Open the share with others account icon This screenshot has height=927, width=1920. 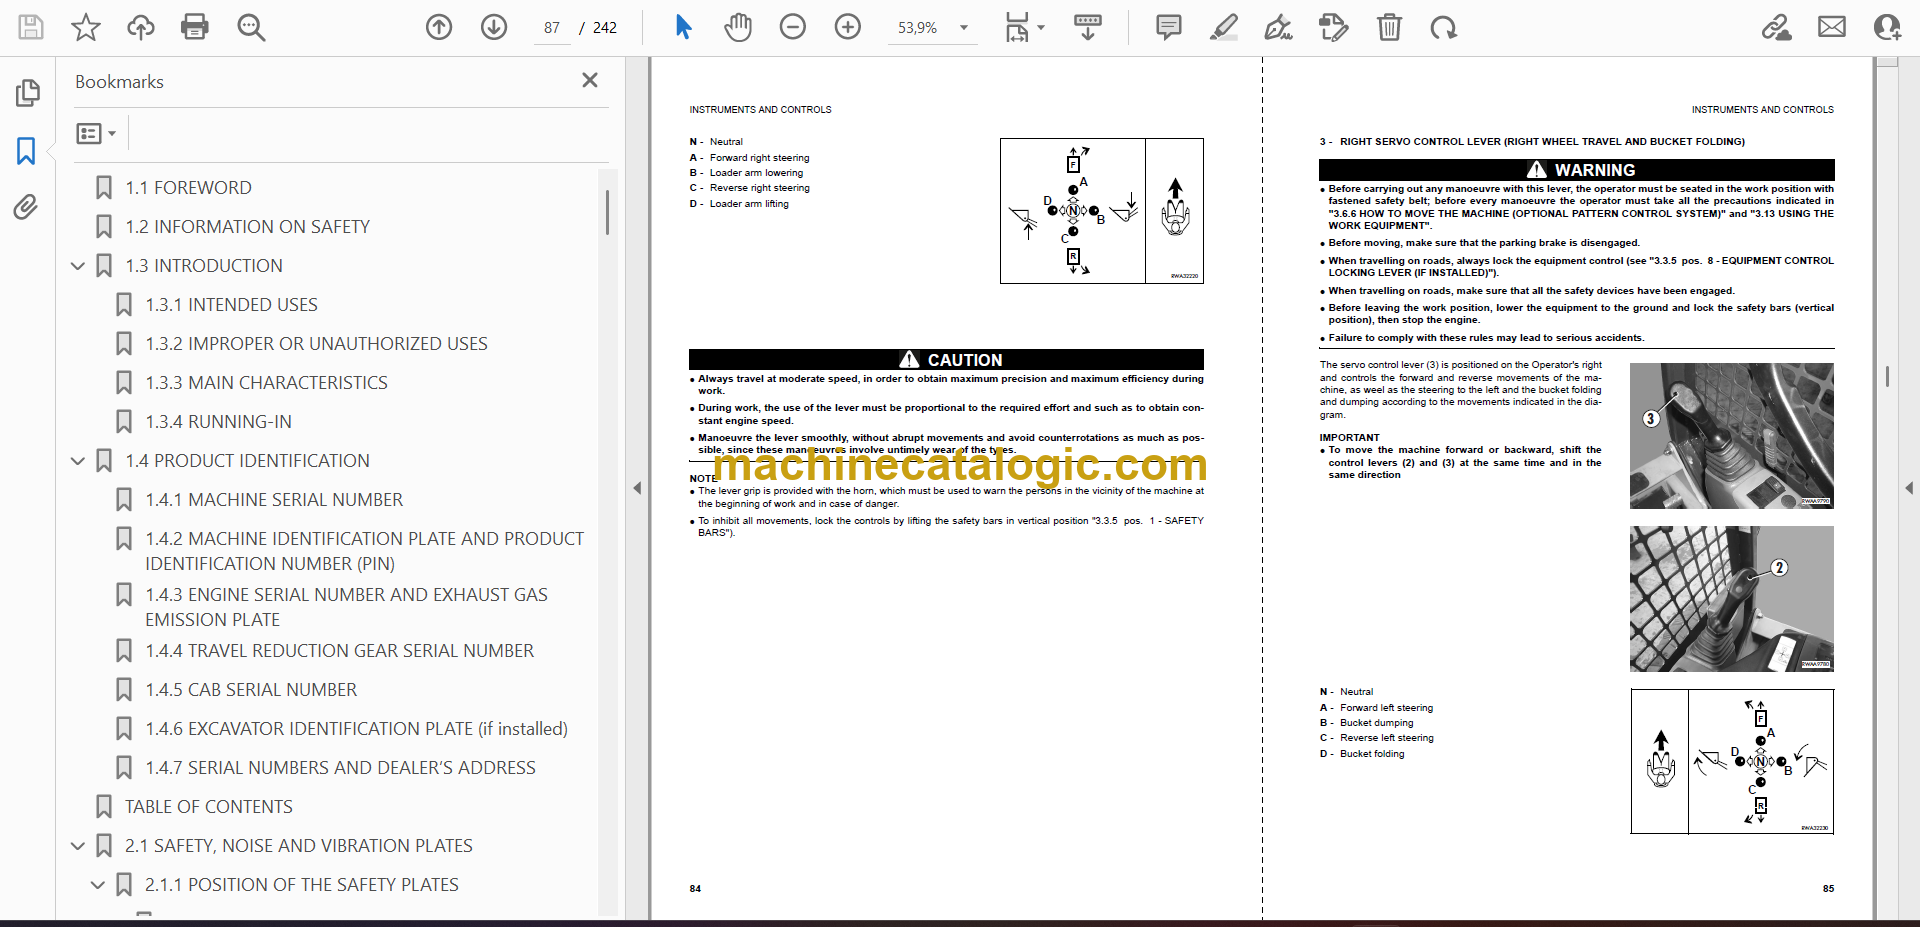pos(1887,27)
